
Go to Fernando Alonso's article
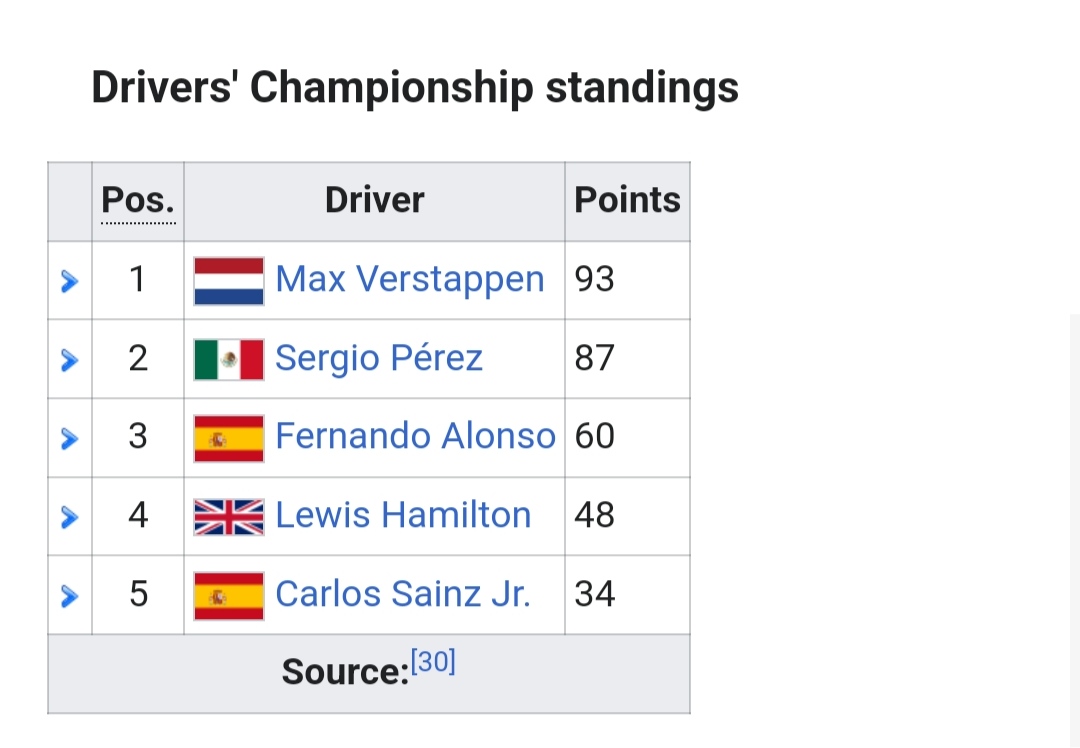pos(414,436)
